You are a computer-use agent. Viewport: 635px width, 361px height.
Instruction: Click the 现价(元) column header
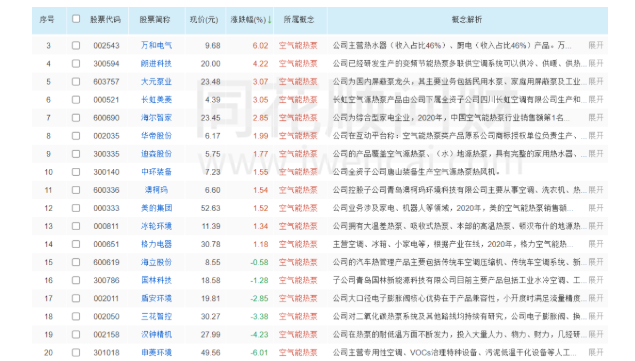coord(204,19)
